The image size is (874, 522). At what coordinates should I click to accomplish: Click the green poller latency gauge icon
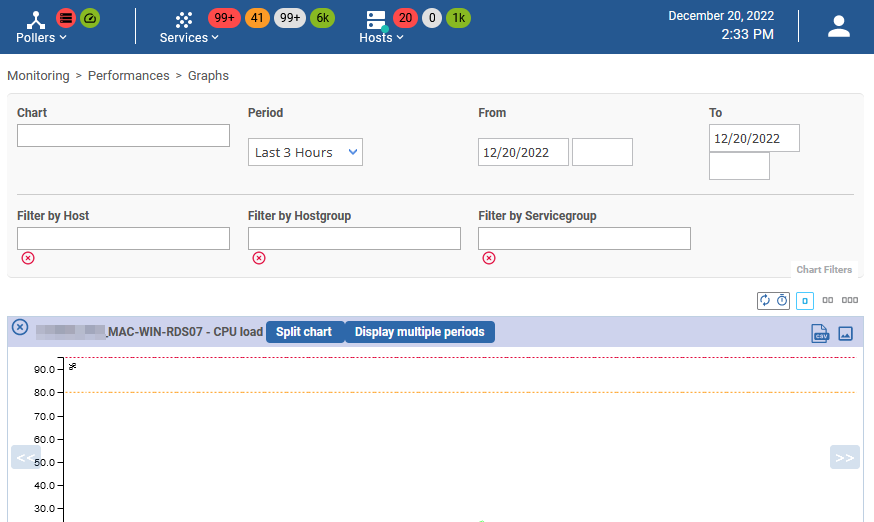tap(90, 18)
